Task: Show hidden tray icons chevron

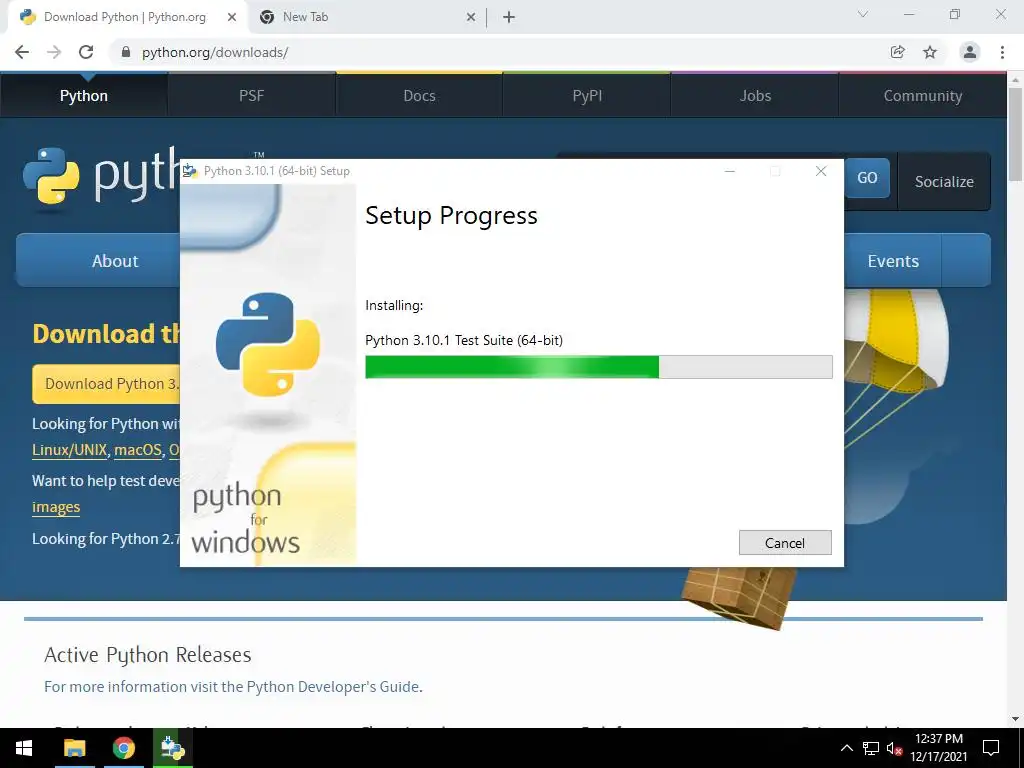Action: click(846, 748)
